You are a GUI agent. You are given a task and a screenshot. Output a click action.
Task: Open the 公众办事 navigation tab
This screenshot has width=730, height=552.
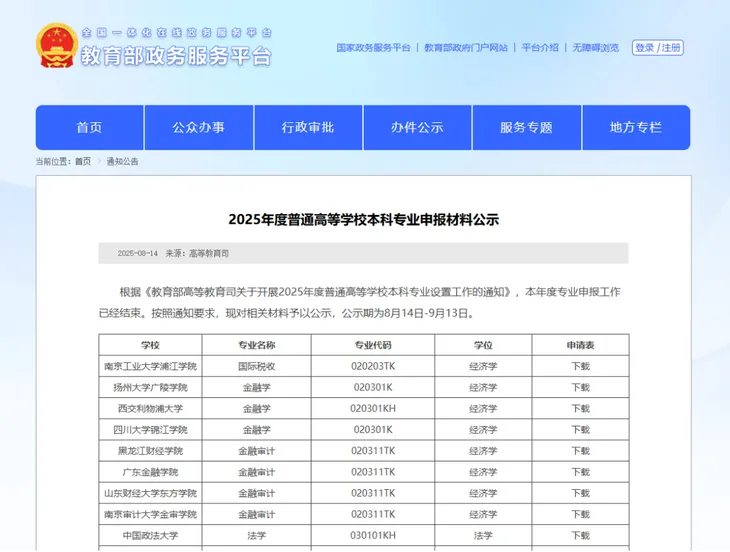(198, 127)
